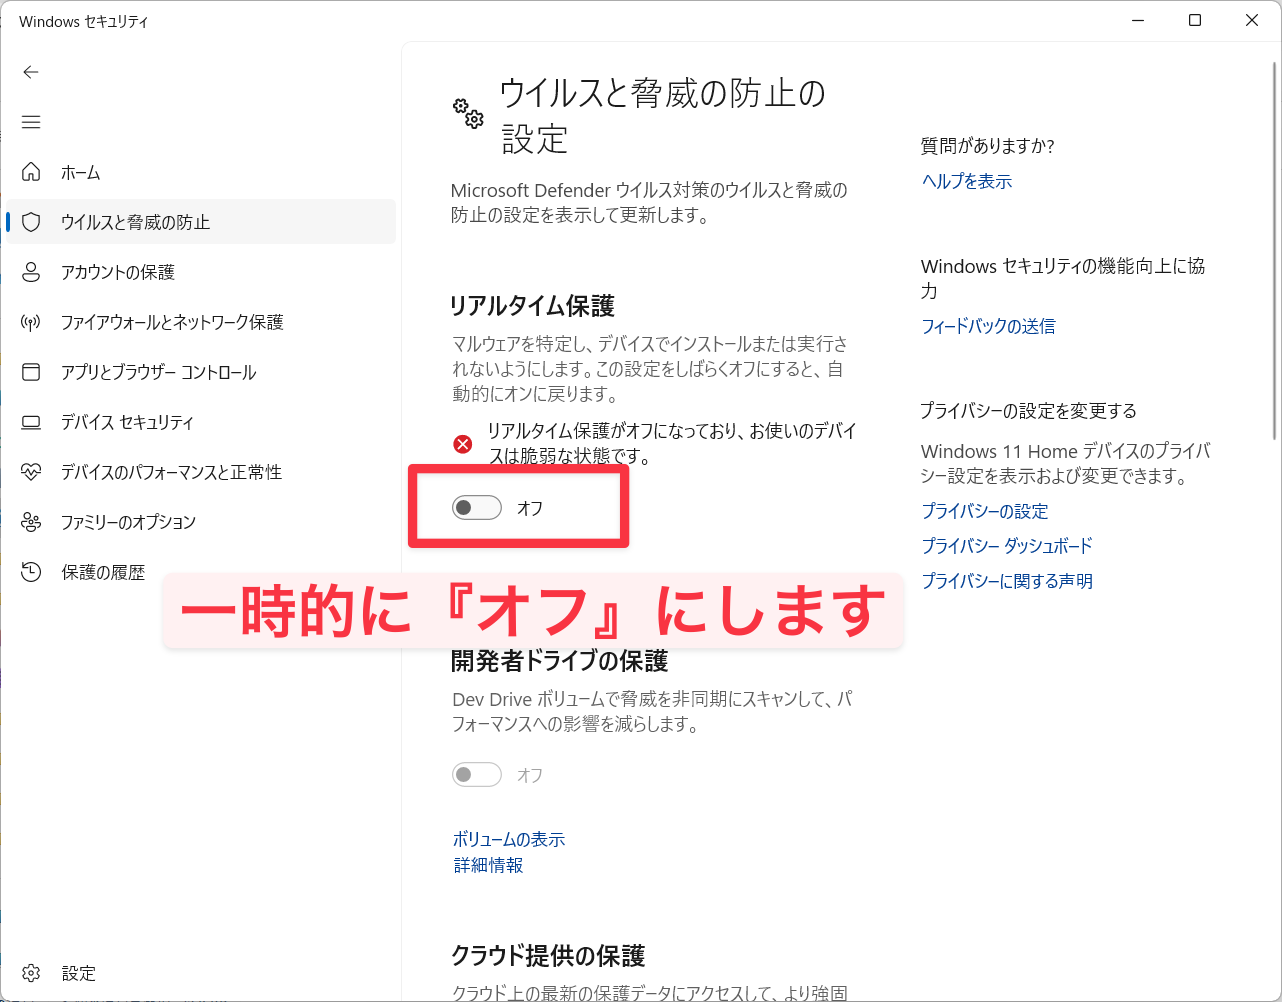This screenshot has height=1002, width=1282.
Task: Toggle the リアルタイム保護 switch
Action: coord(477,508)
